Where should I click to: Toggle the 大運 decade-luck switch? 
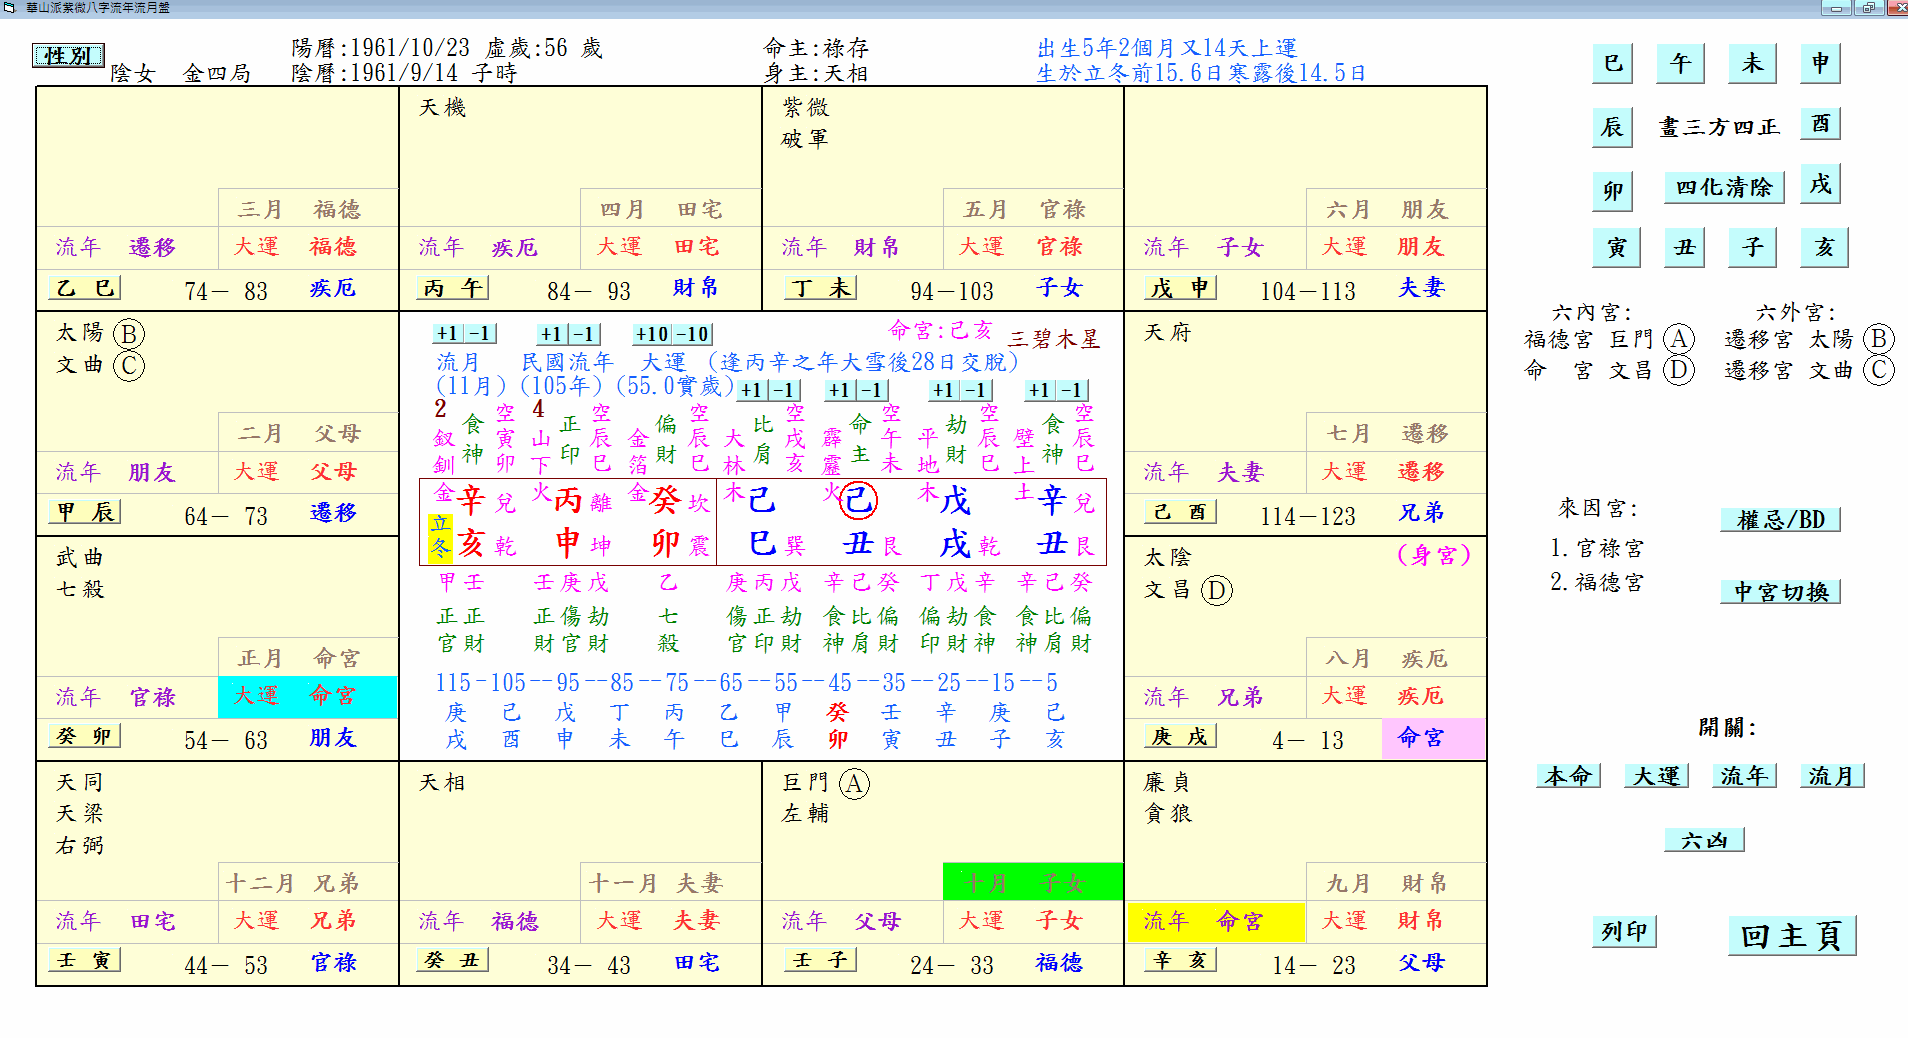click(x=1655, y=775)
